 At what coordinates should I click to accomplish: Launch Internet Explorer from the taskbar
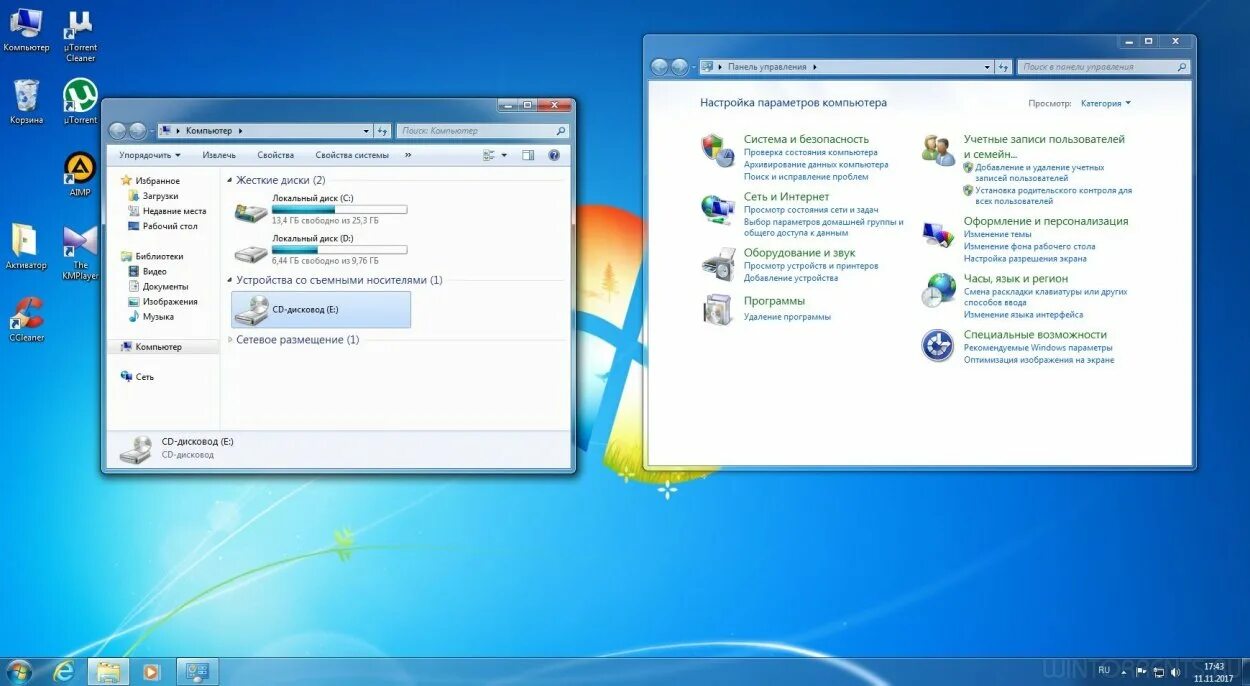(x=63, y=671)
